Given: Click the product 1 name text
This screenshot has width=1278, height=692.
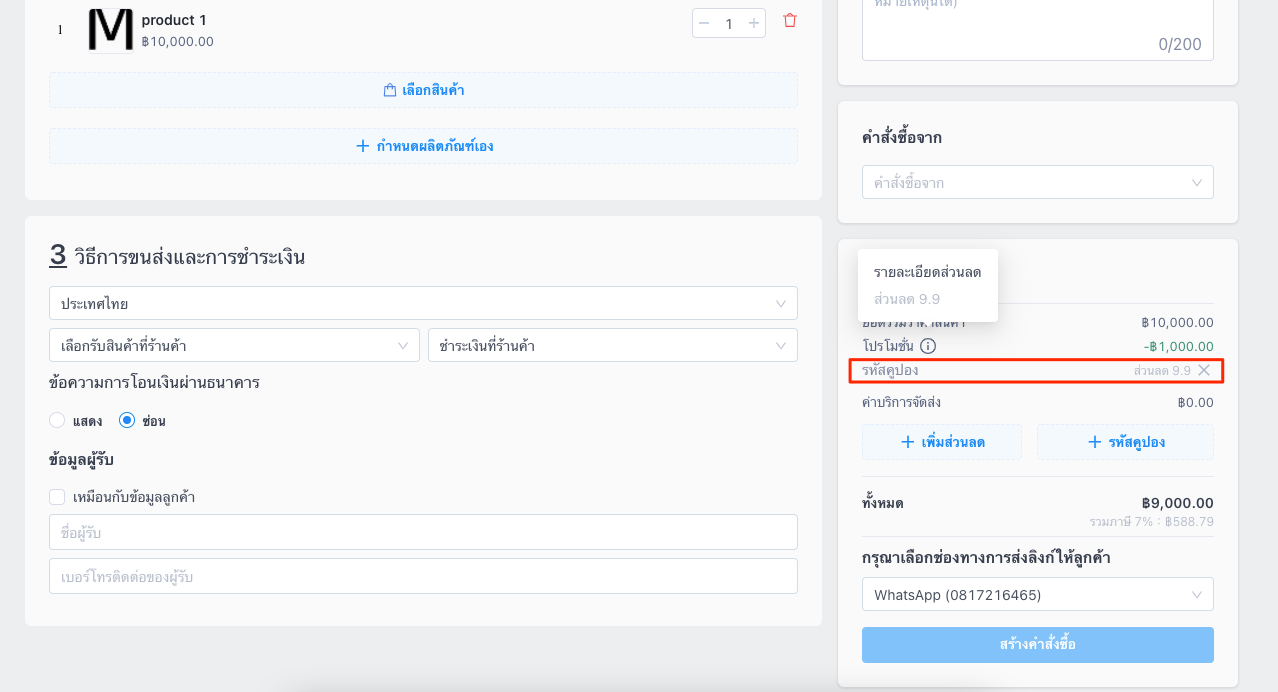Looking at the screenshot, I should (174, 20).
